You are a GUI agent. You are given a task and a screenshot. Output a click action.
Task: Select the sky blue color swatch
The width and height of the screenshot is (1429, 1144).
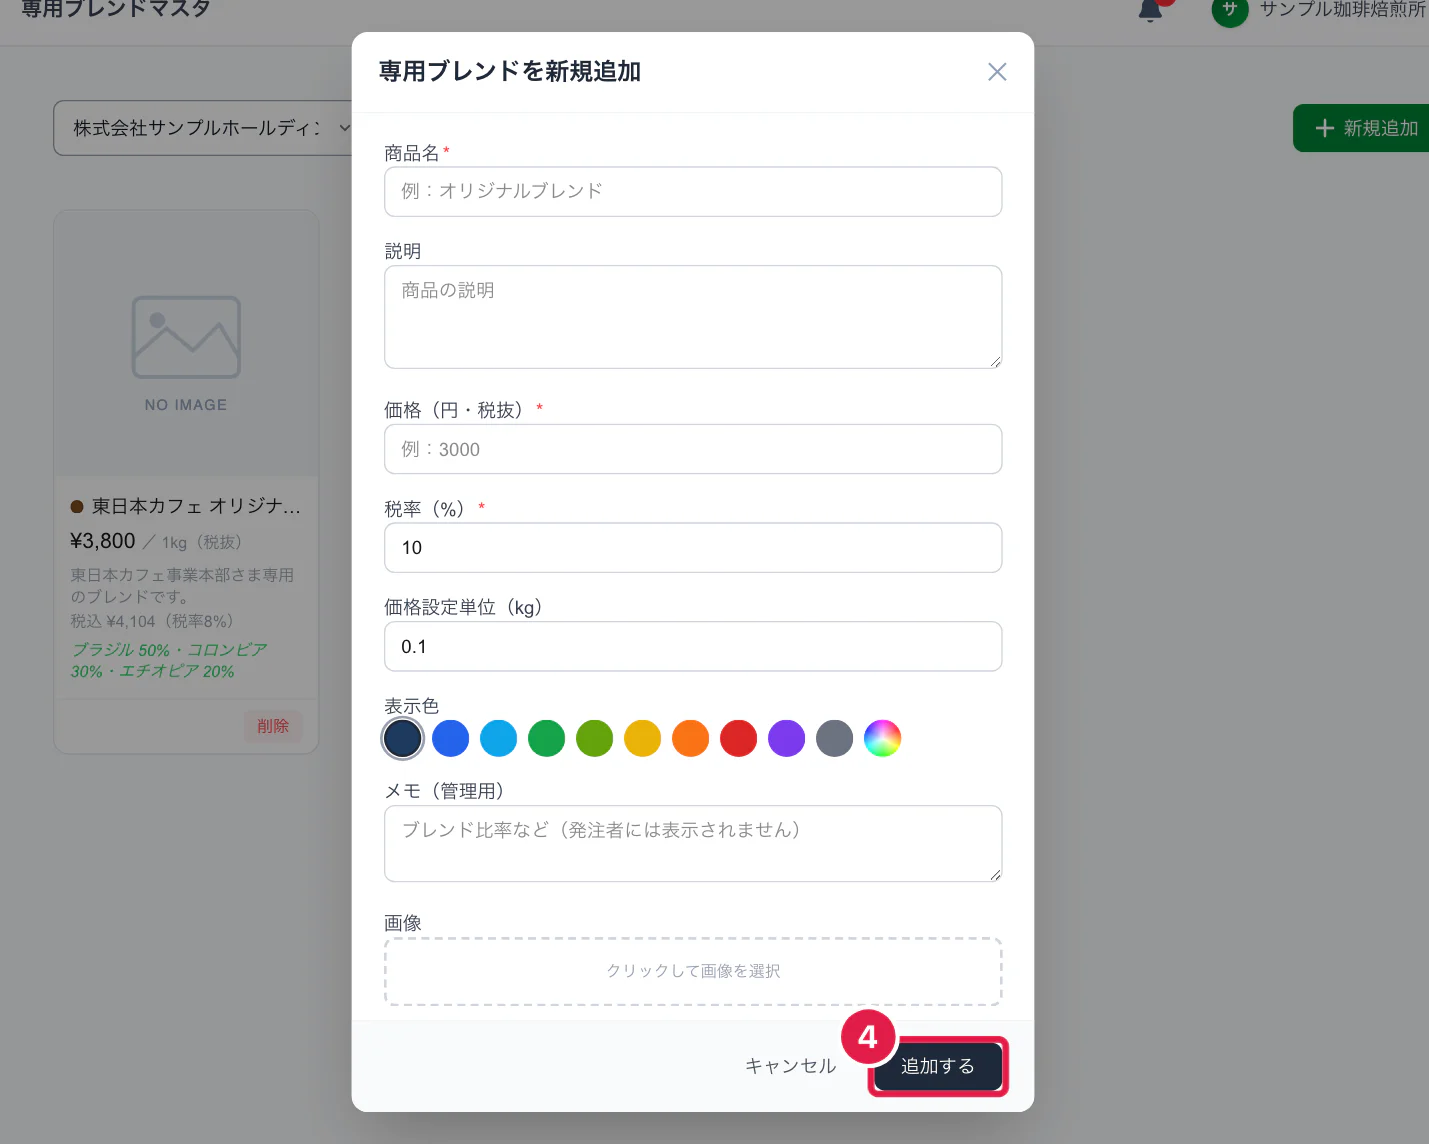[499, 738]
